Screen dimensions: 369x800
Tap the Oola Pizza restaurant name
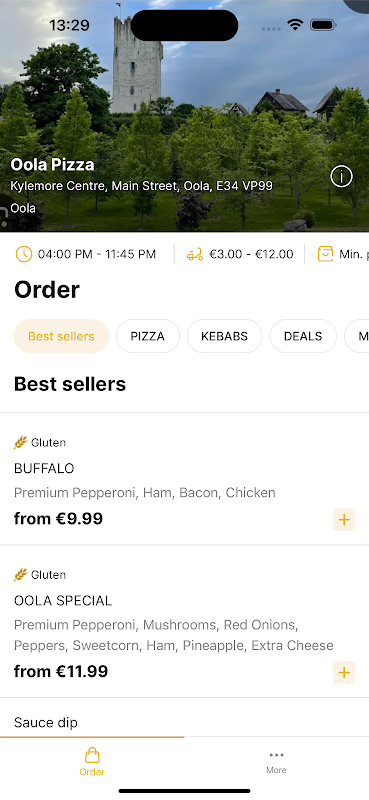tap(53, 165)
